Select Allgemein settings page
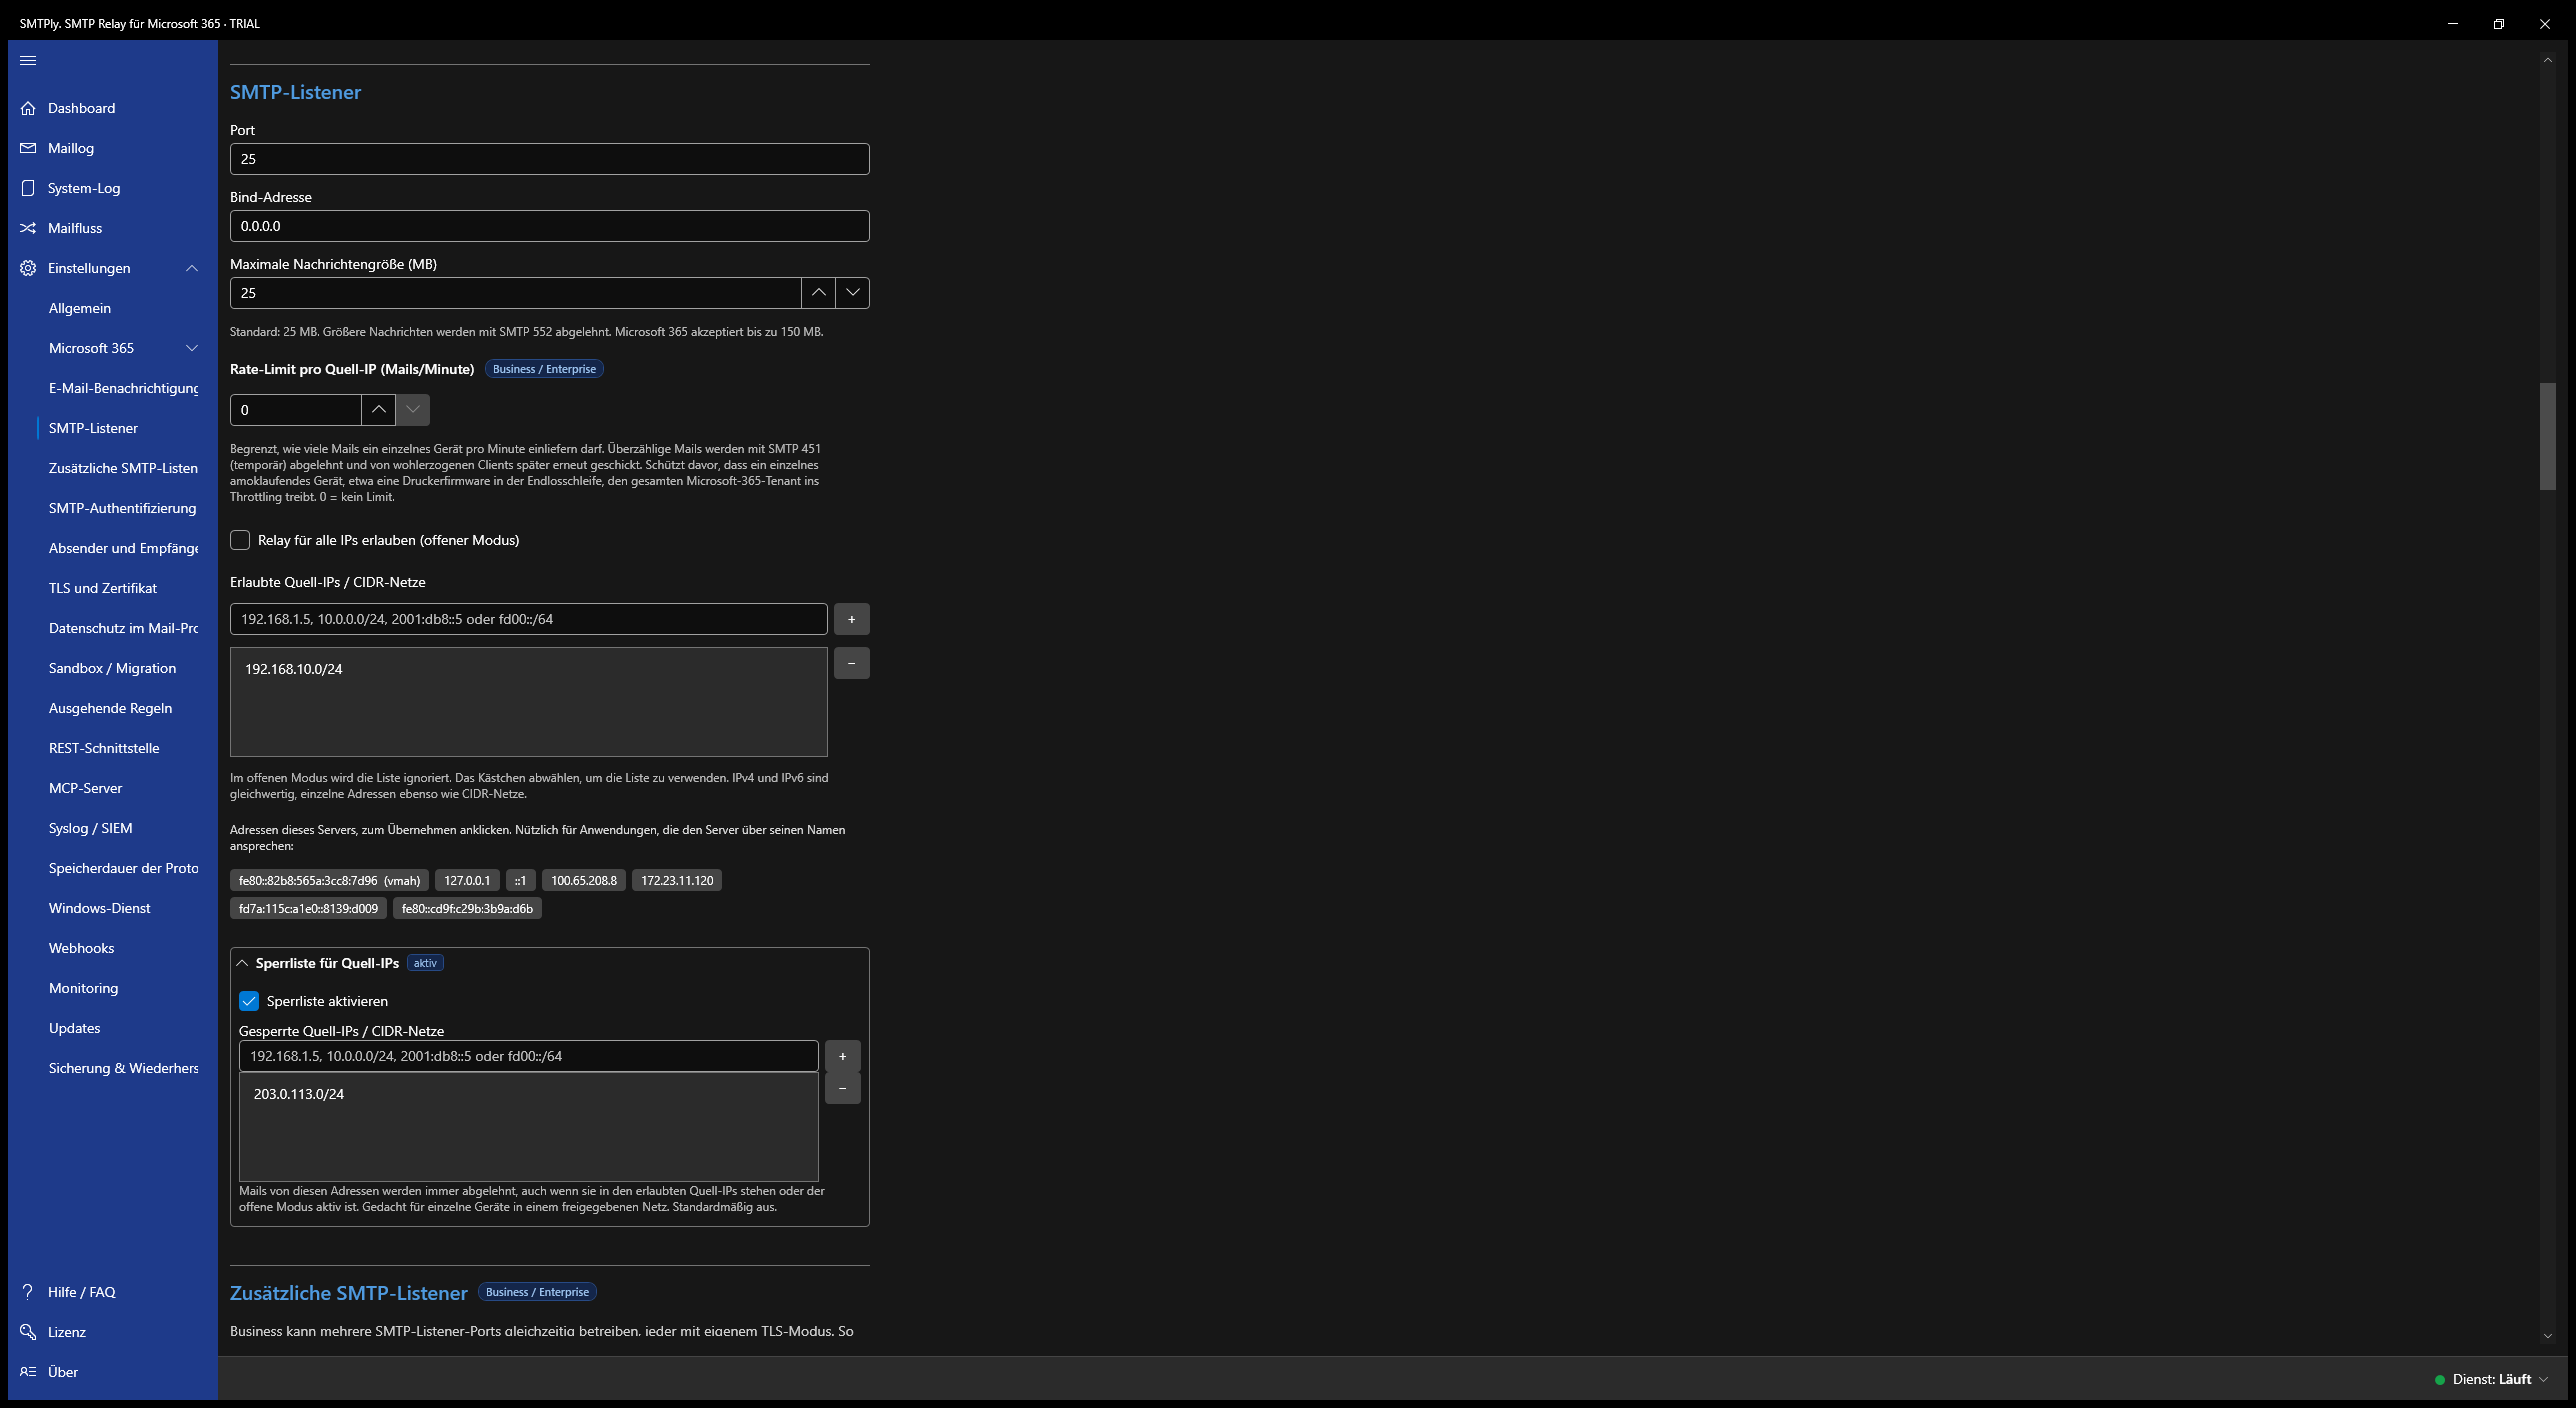Screen dimensions: 2576x1408 80,308
